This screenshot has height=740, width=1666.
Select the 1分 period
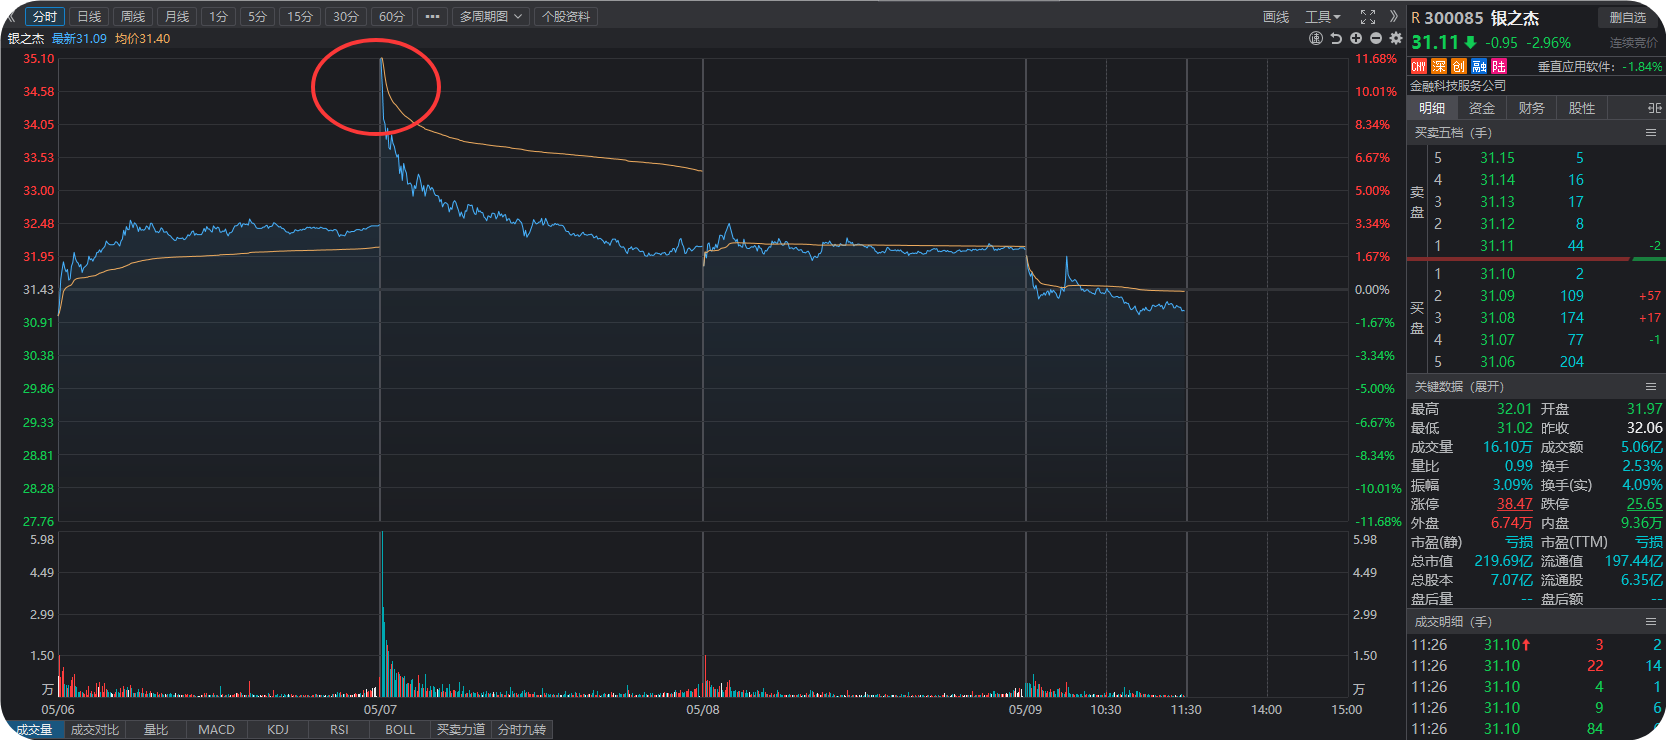point(218,16)
